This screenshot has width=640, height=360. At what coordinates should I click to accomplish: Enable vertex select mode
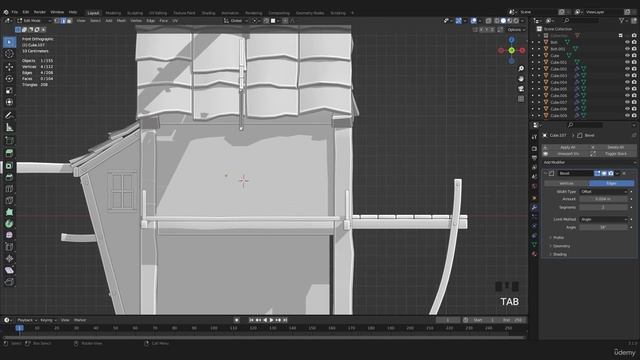(x=57, y=20)
